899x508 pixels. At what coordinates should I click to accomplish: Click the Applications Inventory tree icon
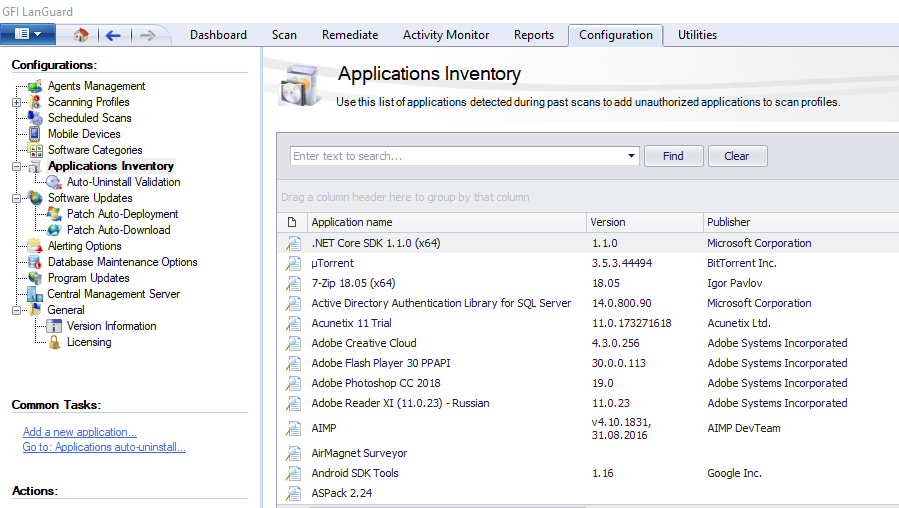tap(36, 166)
